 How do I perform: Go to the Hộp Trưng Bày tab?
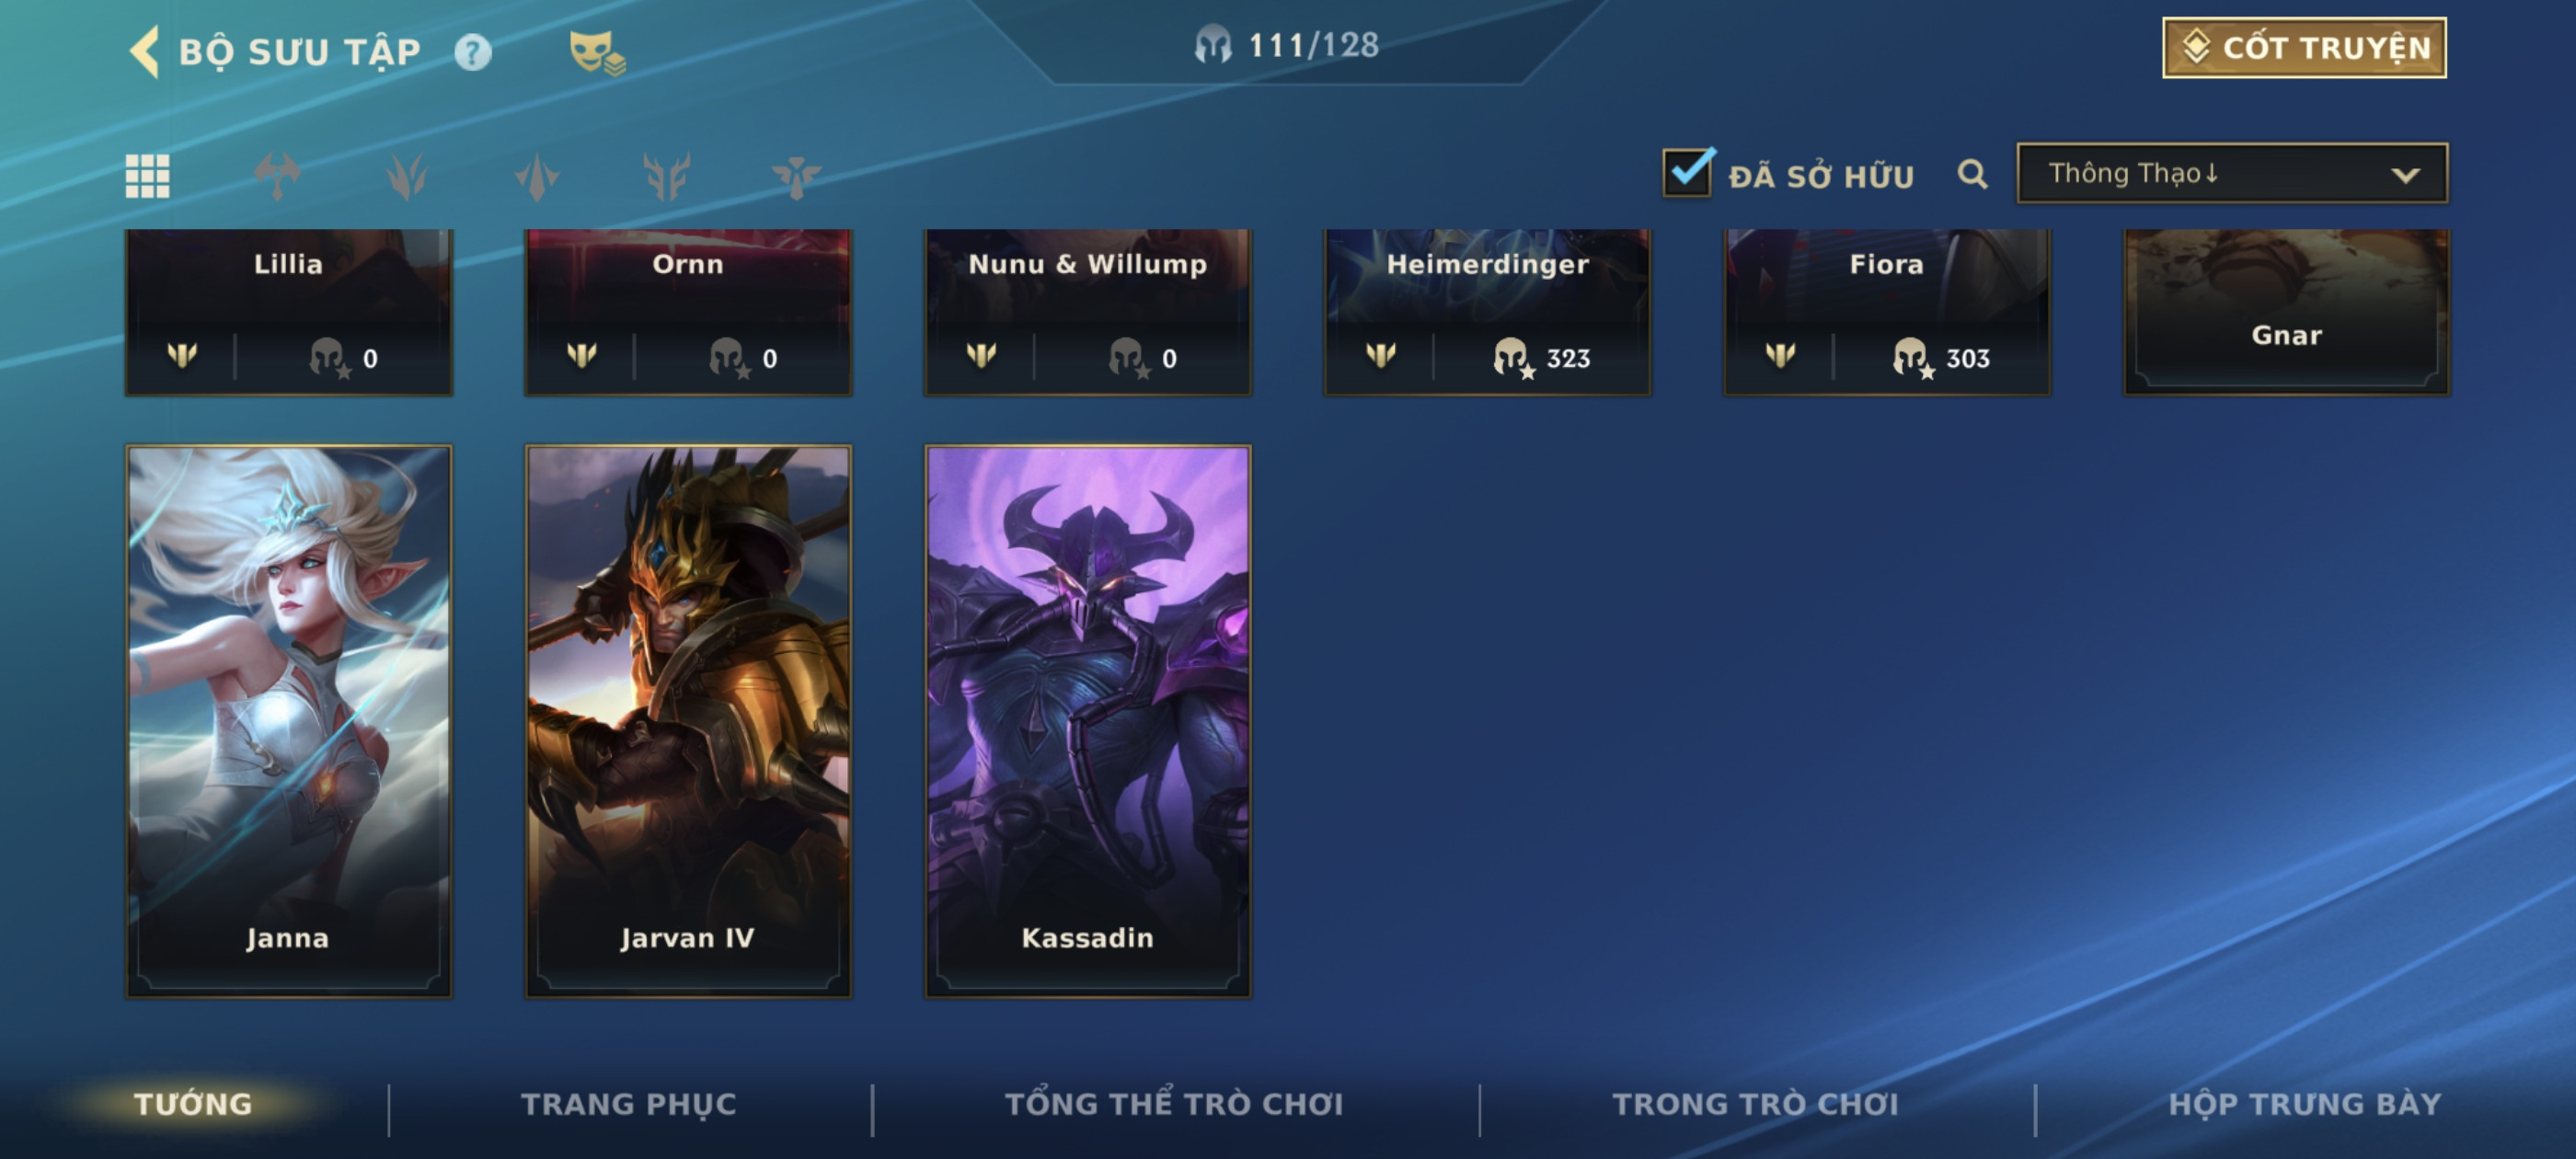pyautogui.click(x=2305, y=1103)
